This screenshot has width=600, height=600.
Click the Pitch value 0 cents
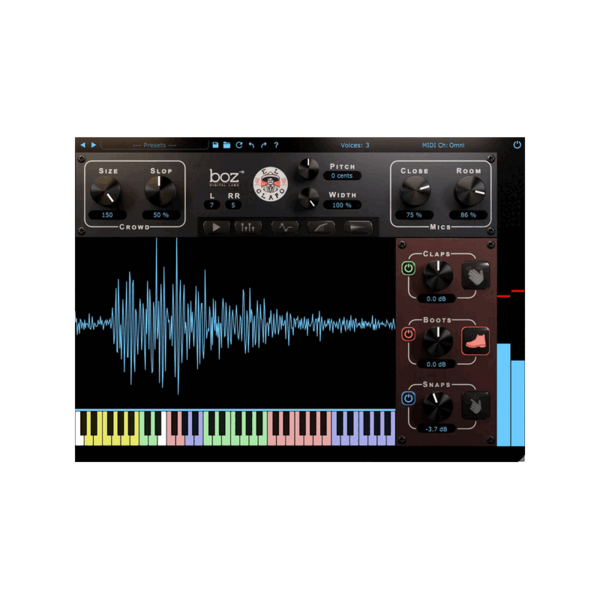click(x=342, y=176)
